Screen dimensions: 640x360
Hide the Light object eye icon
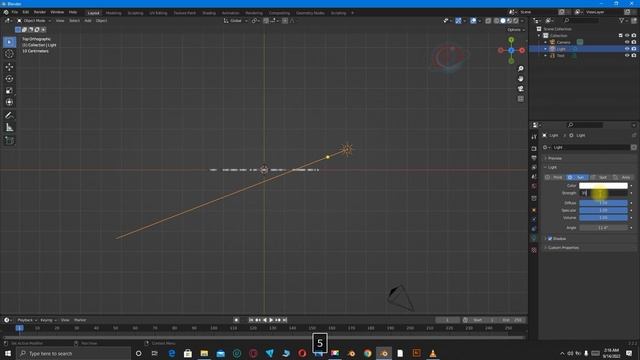point(627,49)
